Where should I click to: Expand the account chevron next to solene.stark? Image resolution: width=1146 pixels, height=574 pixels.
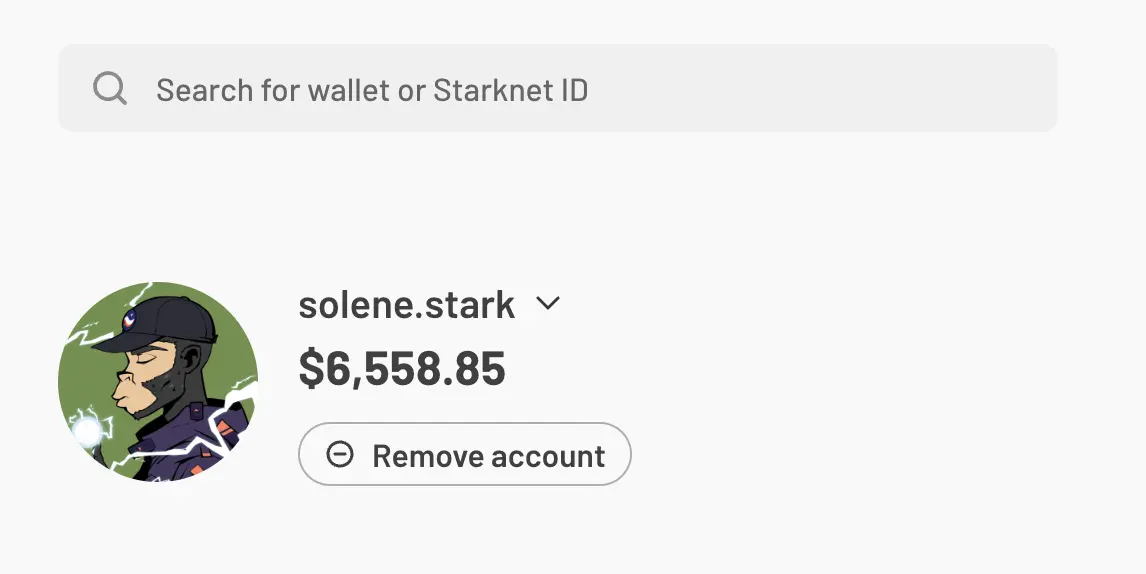(547, 303)
